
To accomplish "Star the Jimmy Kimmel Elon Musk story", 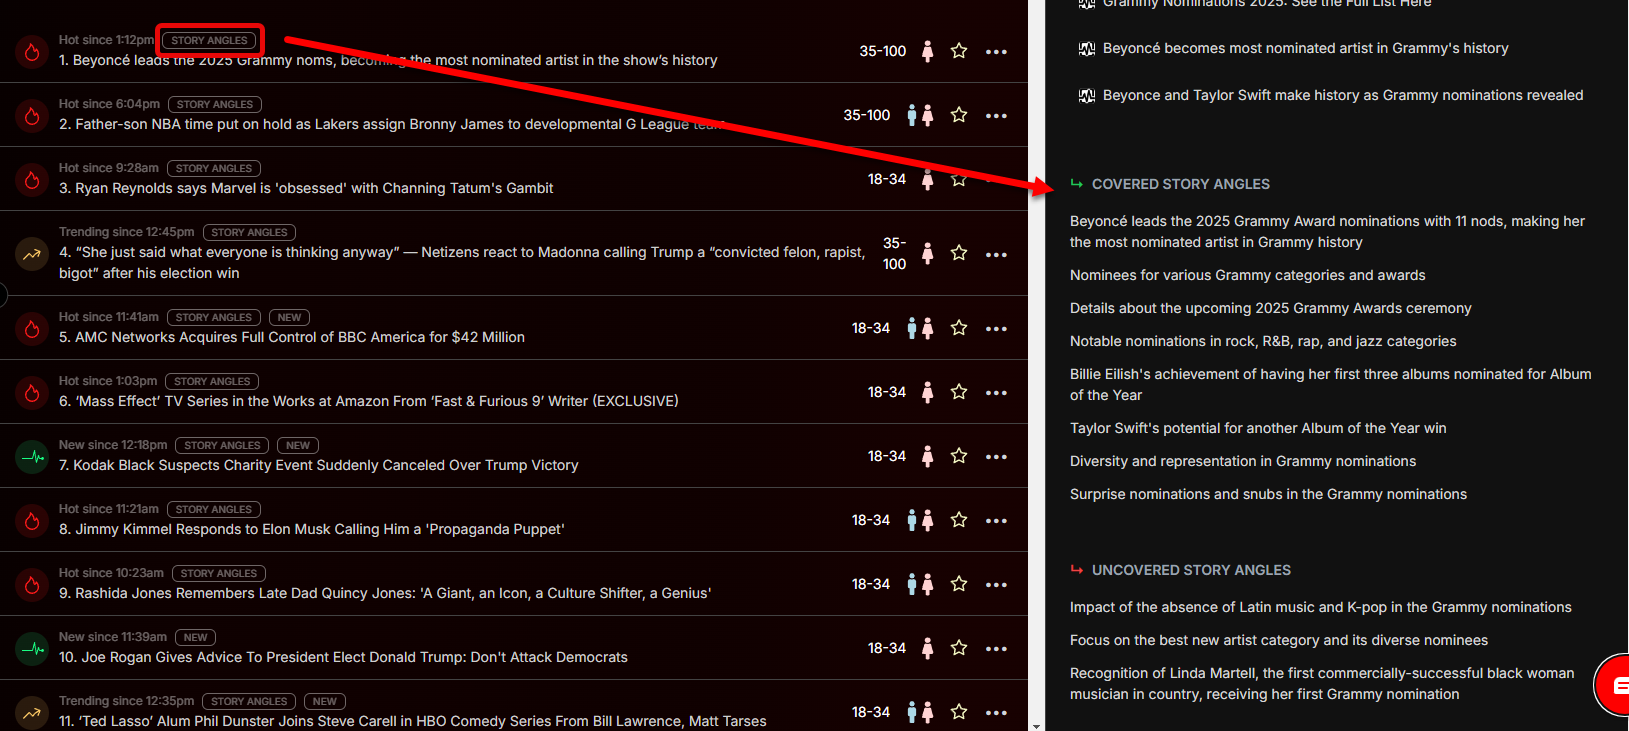I will [x=959, y=520].
